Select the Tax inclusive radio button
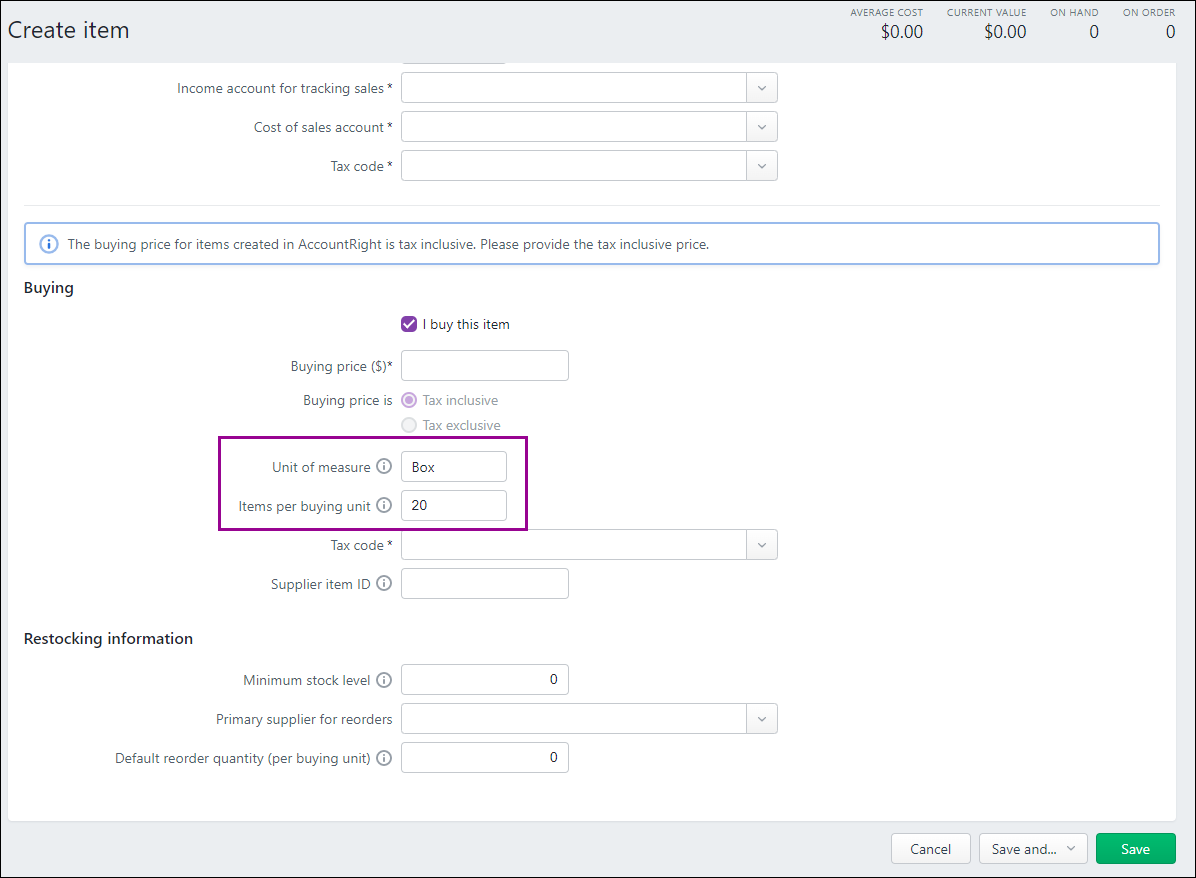 click(x=409, y=400)
